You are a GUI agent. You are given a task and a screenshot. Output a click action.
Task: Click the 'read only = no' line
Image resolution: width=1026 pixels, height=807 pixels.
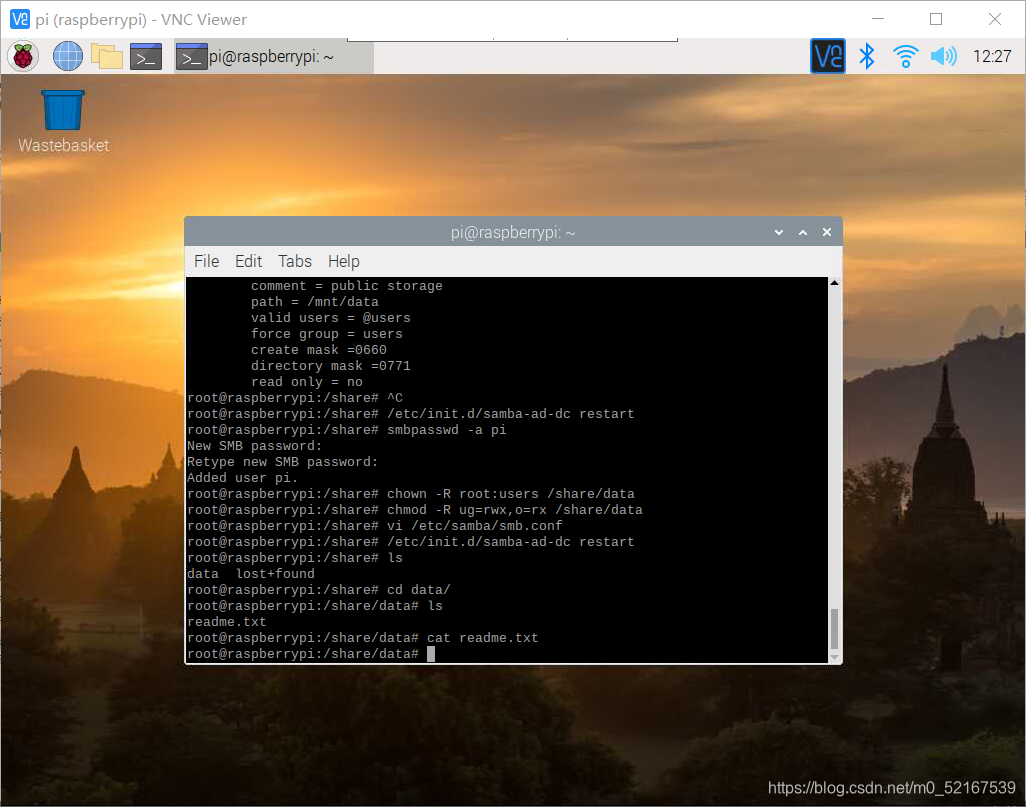point(306,382)
